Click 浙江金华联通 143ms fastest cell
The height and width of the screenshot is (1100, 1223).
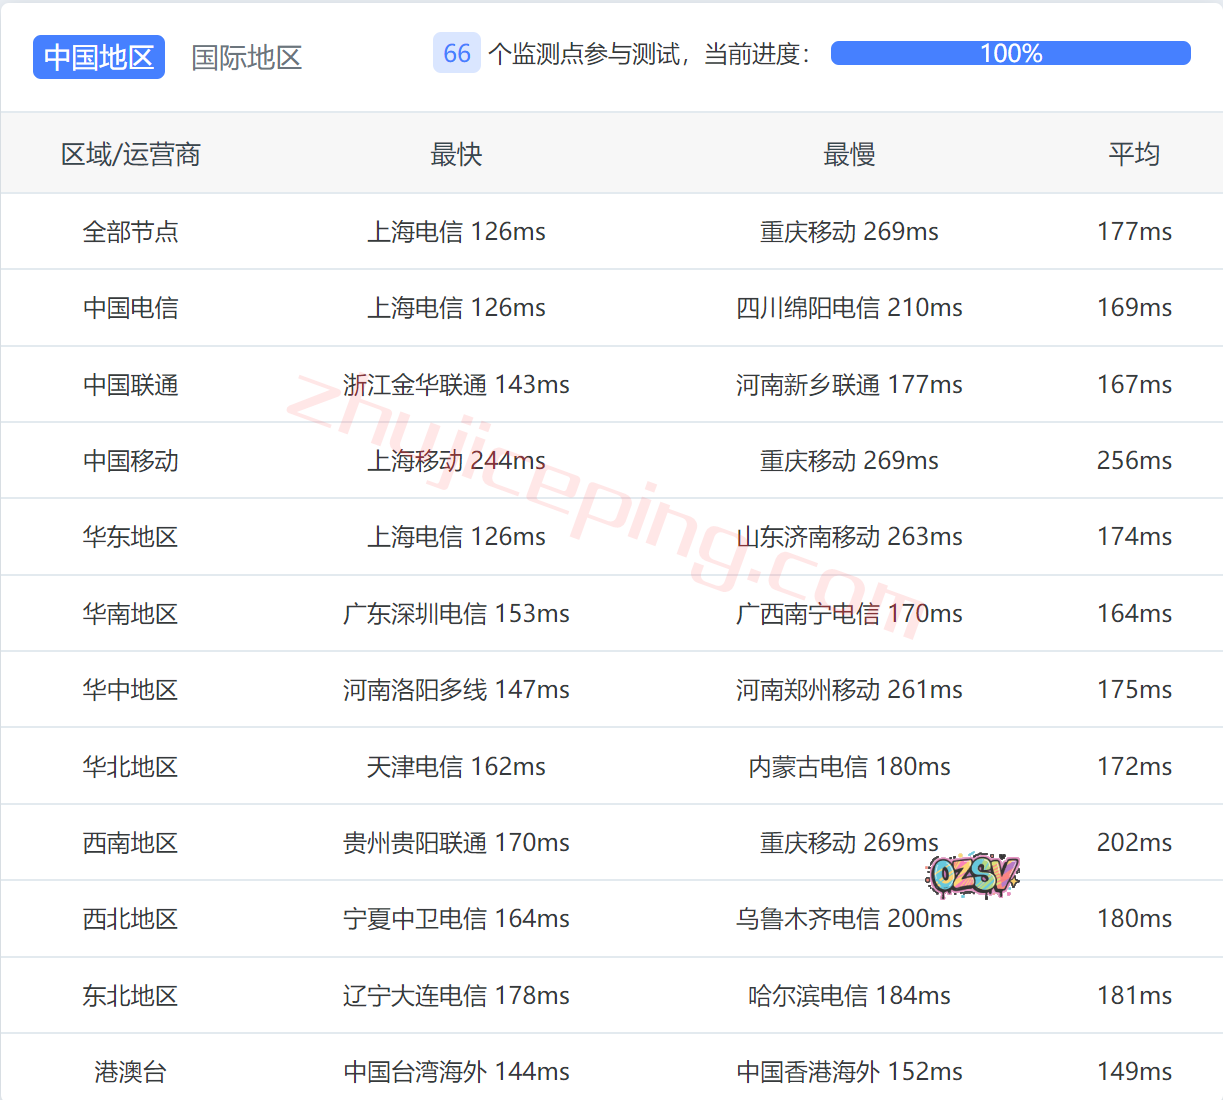point(456,385)
